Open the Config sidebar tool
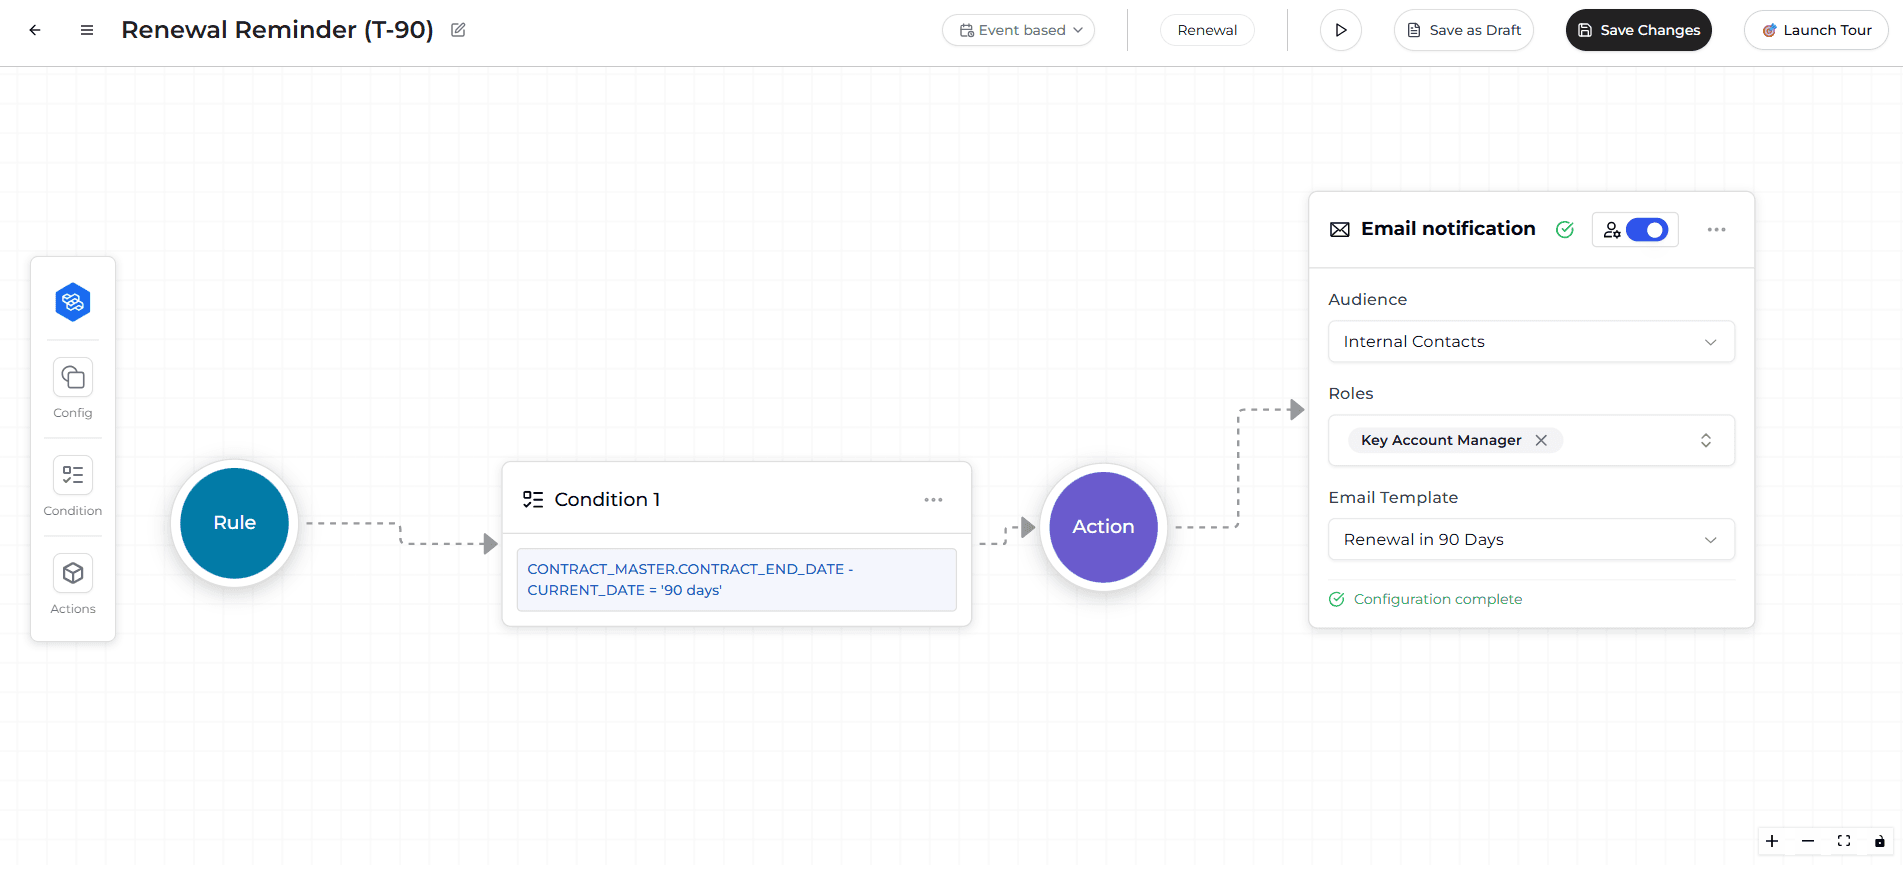Screen dimensions: 1903x893 [x=73, y=378]
